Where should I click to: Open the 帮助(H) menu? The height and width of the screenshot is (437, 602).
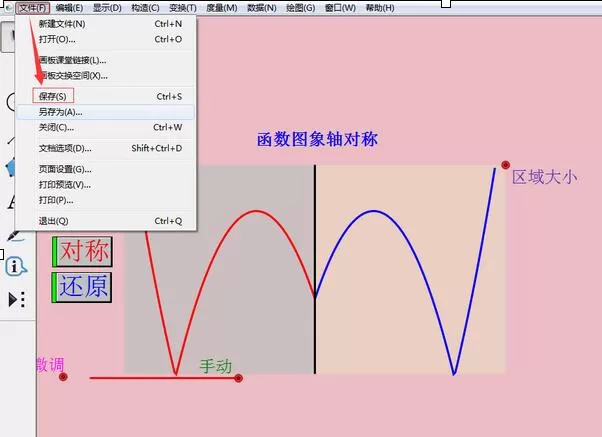380,8
